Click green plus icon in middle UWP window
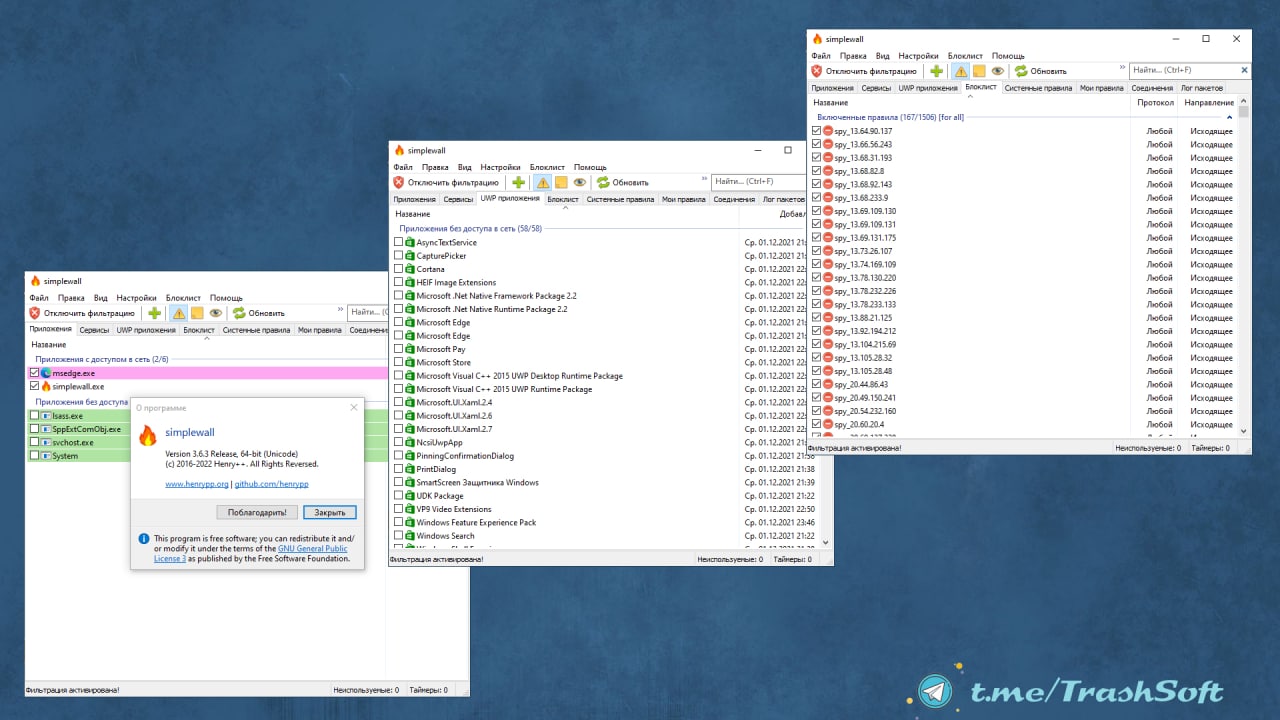Image resolution: width=1280 pixels, height=720 pixels. click(x=518, y=182)
